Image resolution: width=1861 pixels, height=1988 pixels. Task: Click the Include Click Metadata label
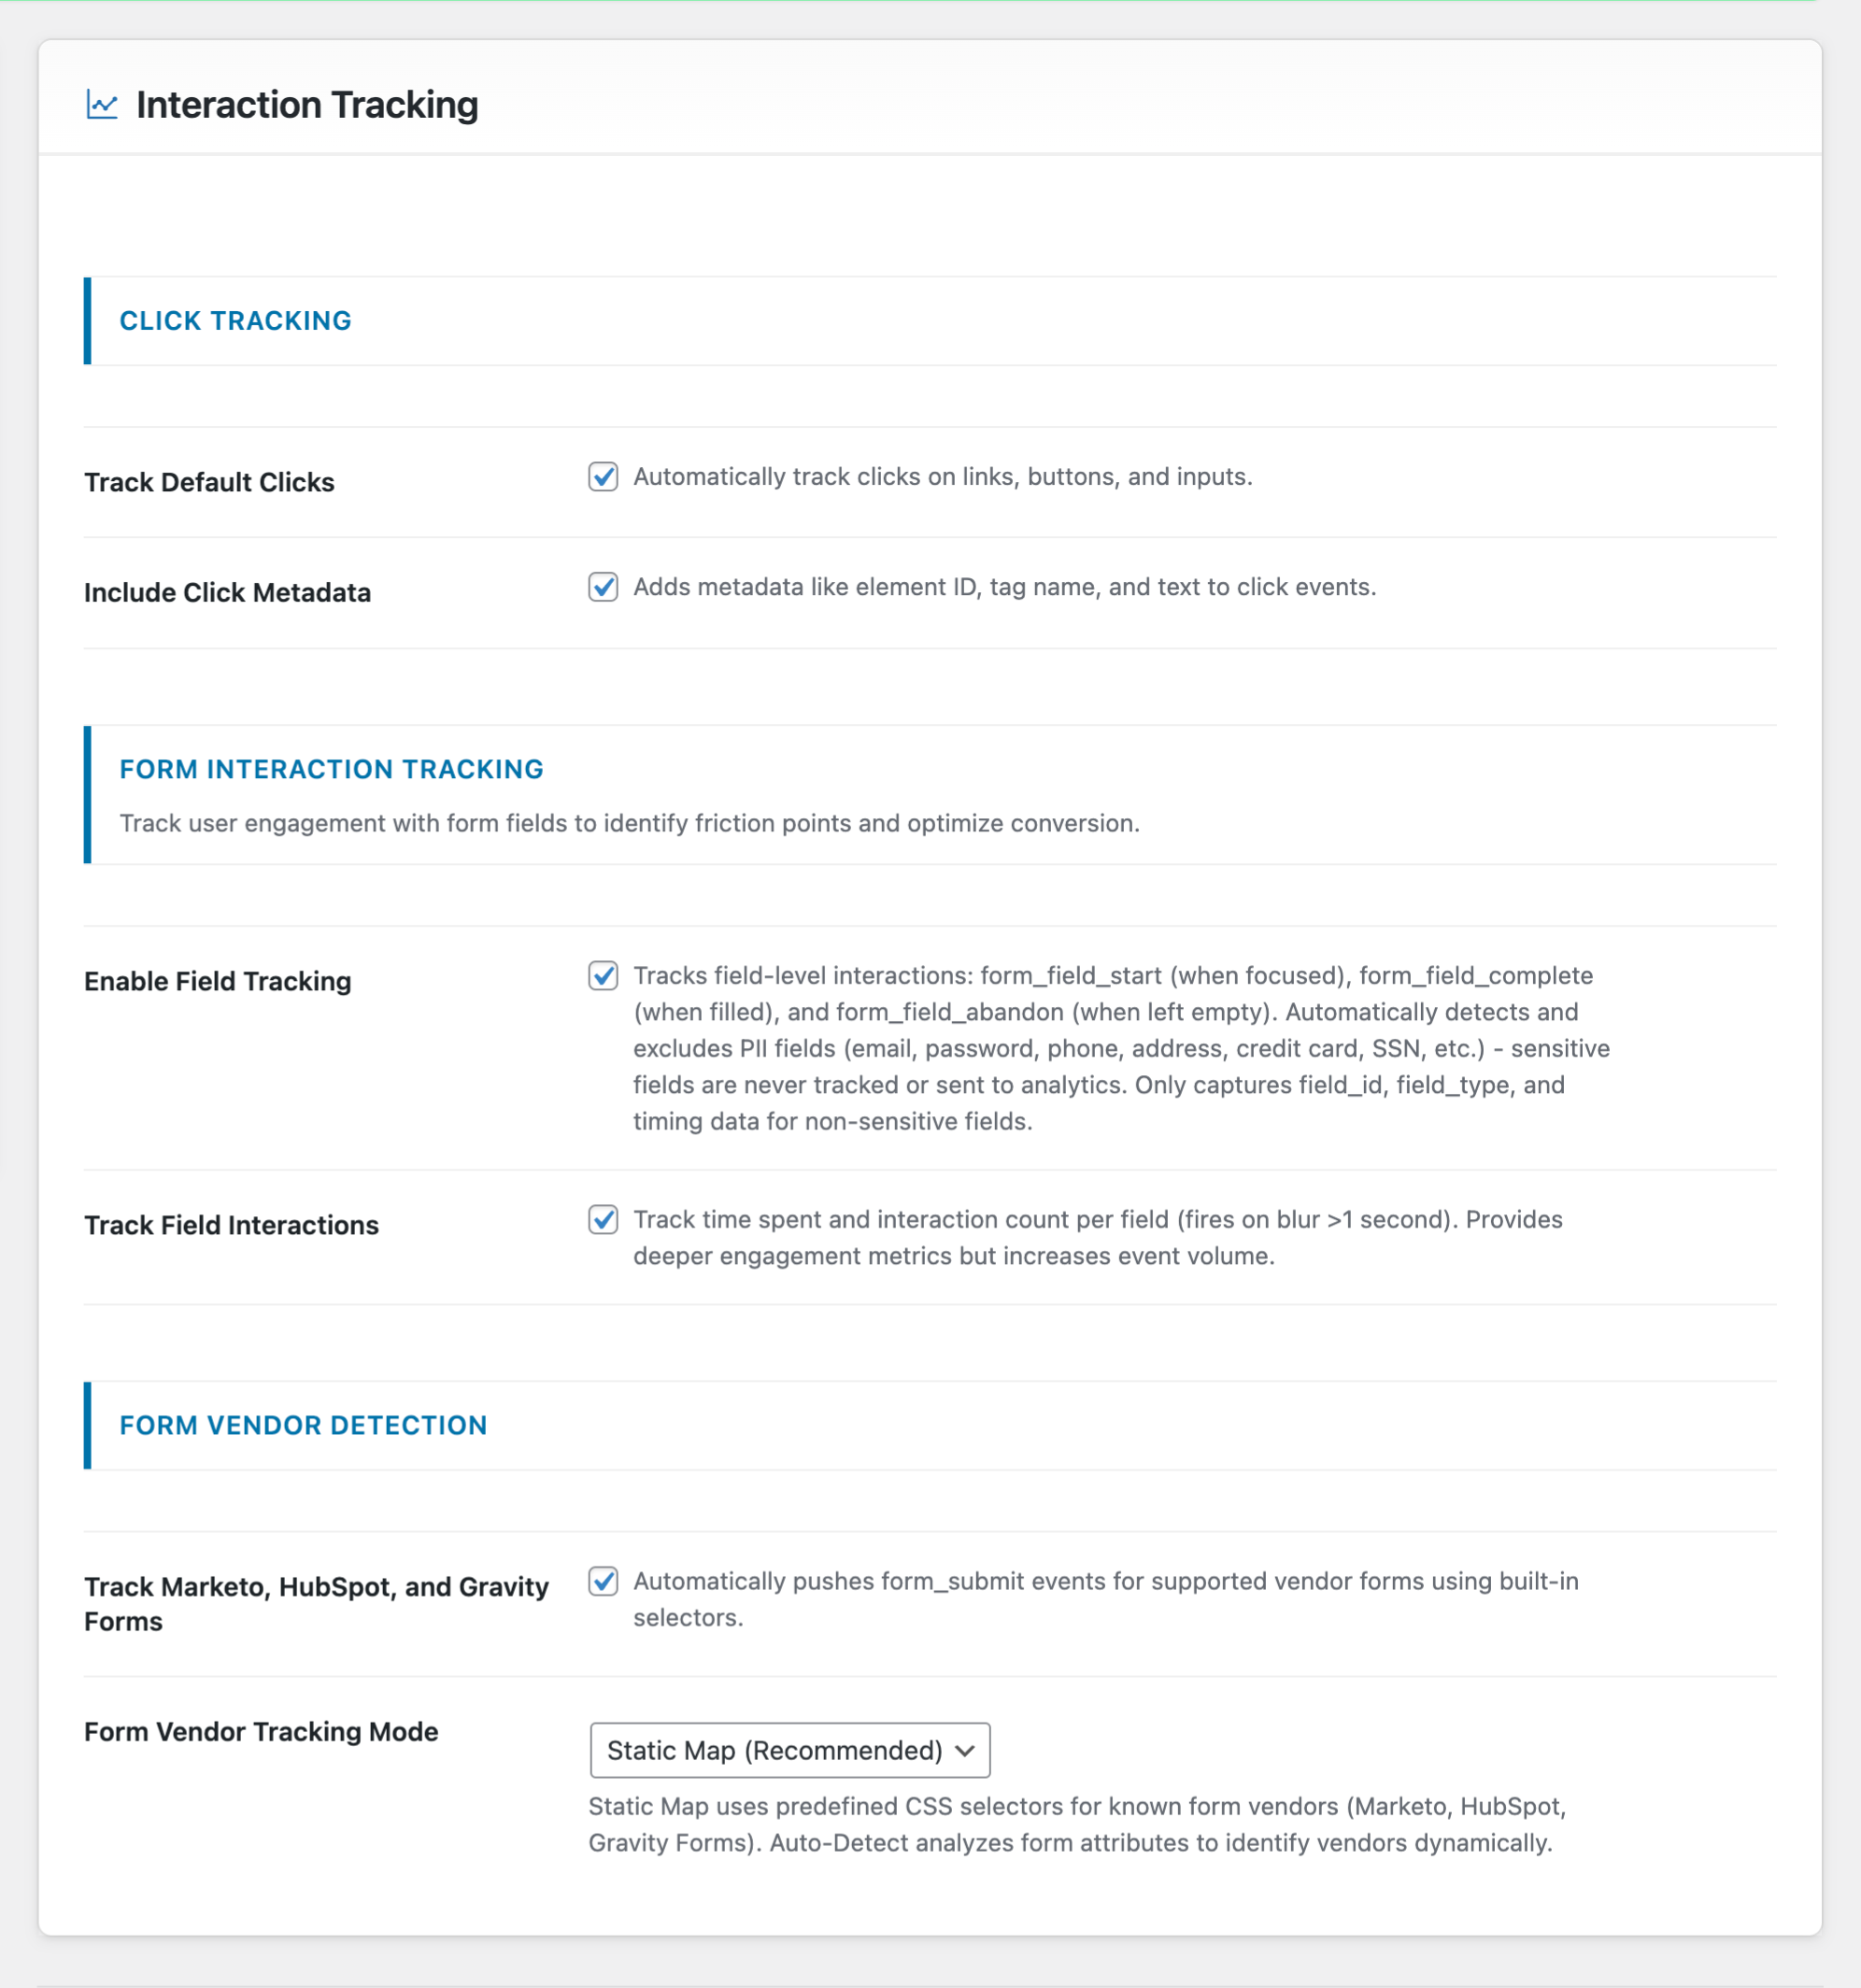(228, 592)
